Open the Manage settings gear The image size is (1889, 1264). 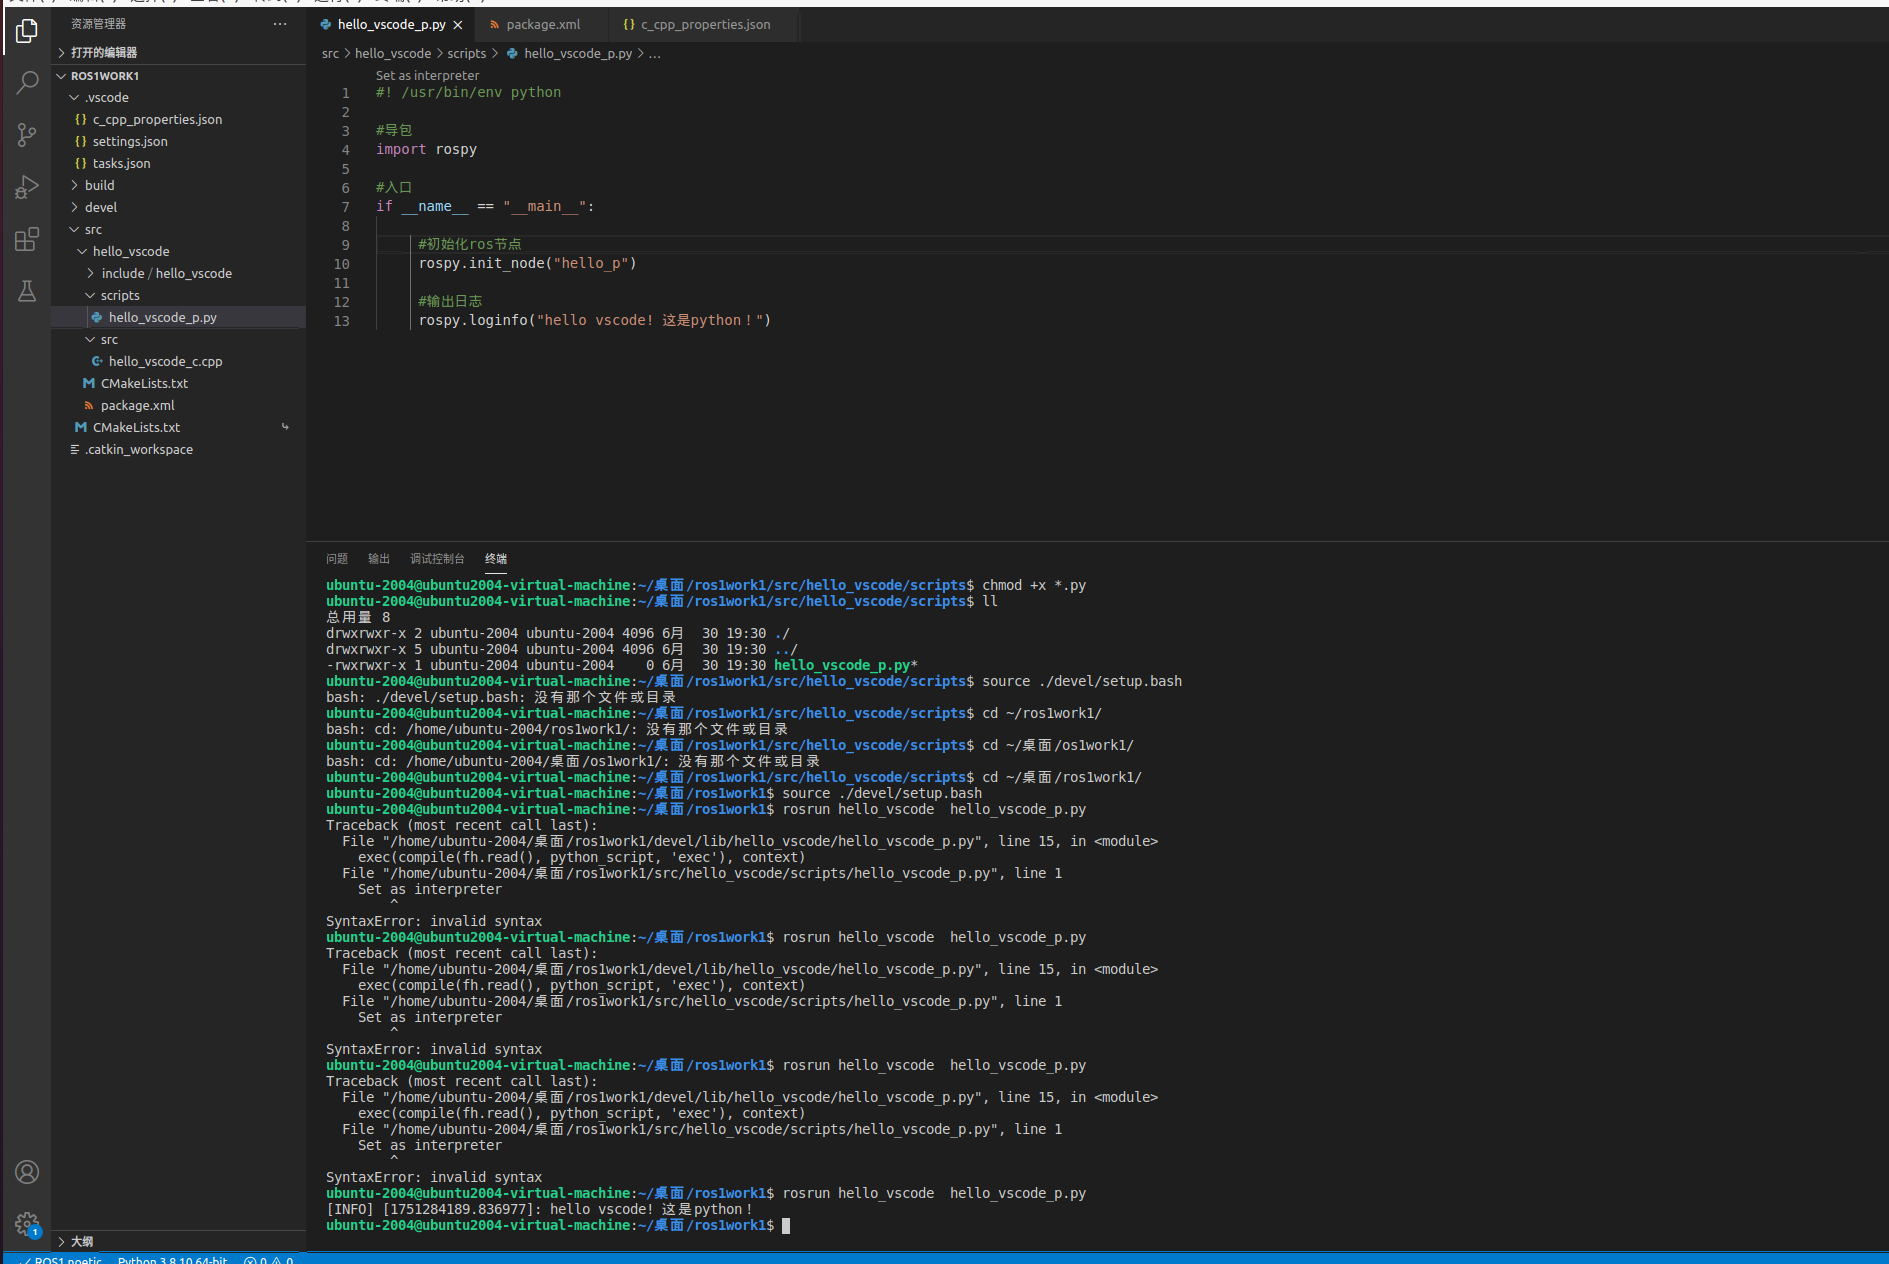point(26,1222)
